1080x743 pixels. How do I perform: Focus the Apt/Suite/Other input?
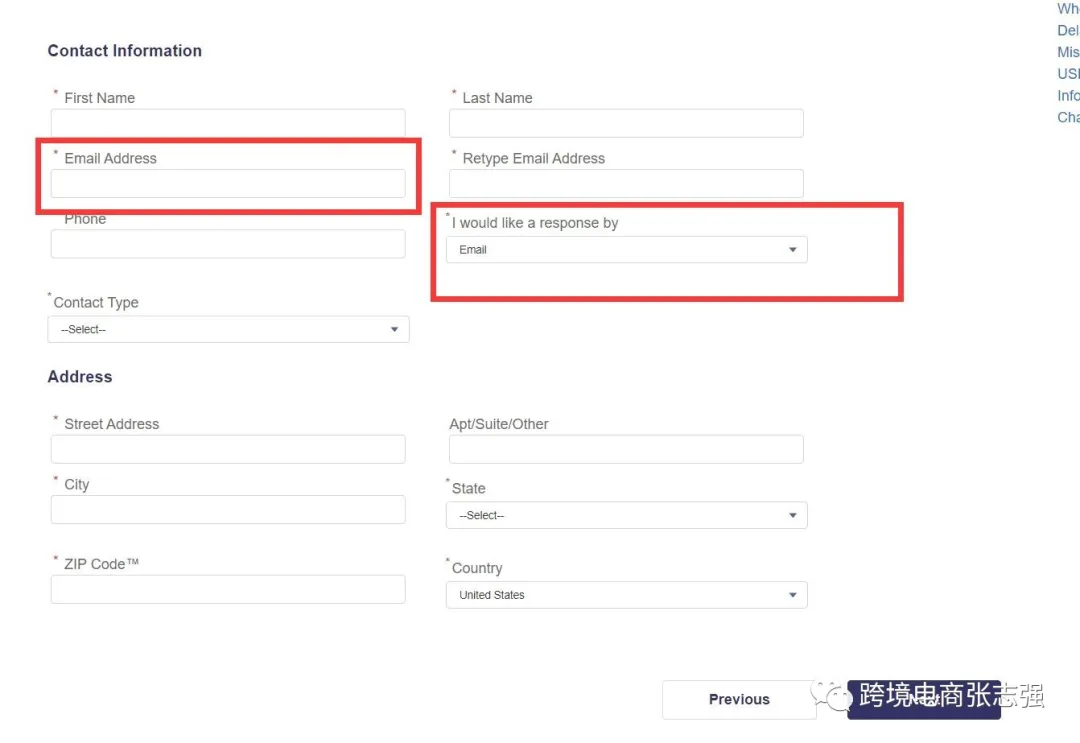626,449
